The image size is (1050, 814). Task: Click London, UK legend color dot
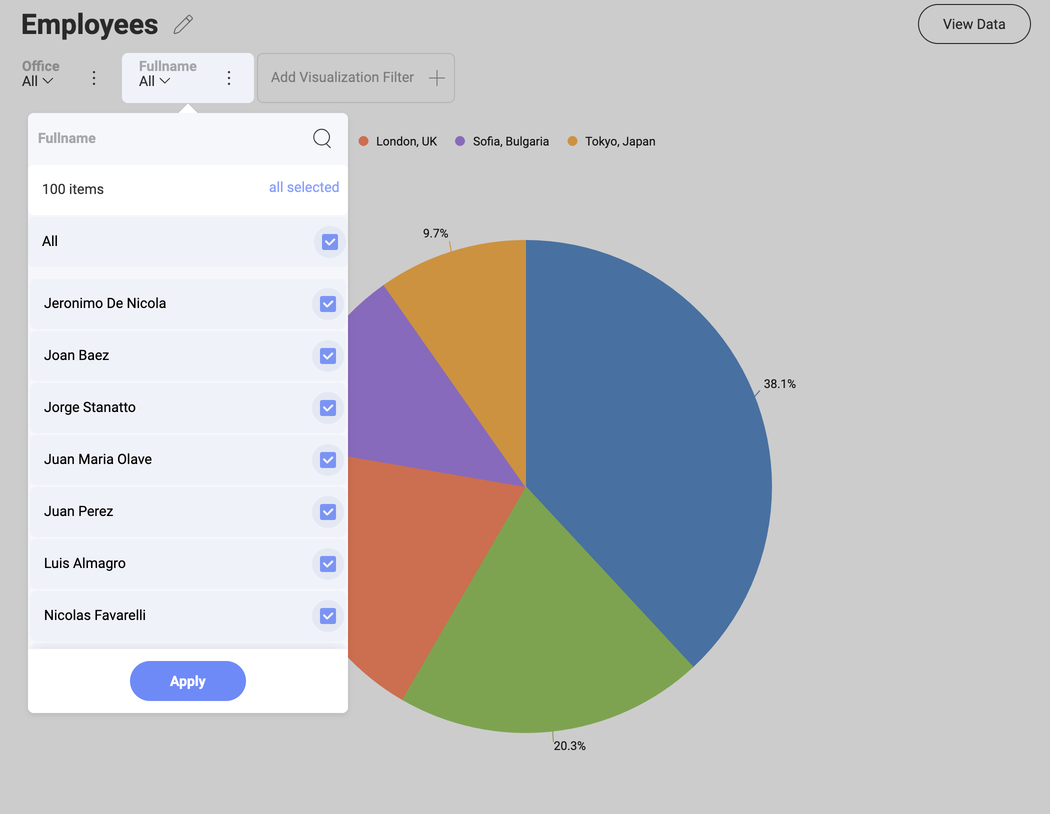[364, 141]
